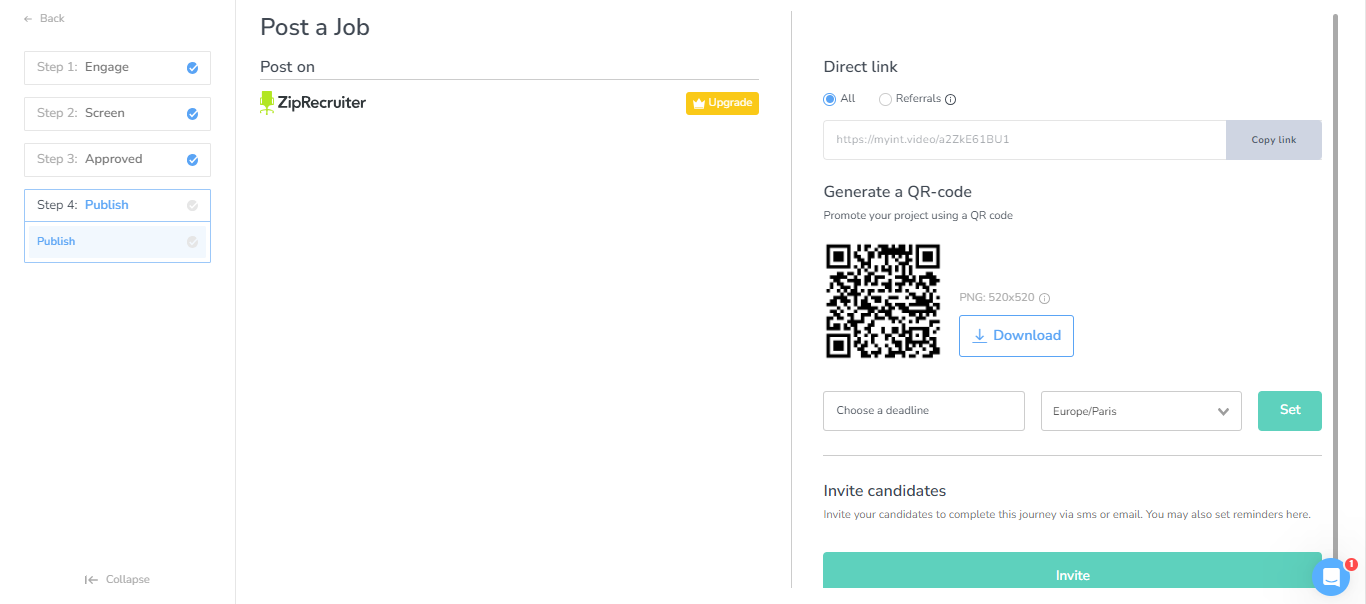Open the chat support bubble
1366x604 pixels.
[x=1331, y=576]
